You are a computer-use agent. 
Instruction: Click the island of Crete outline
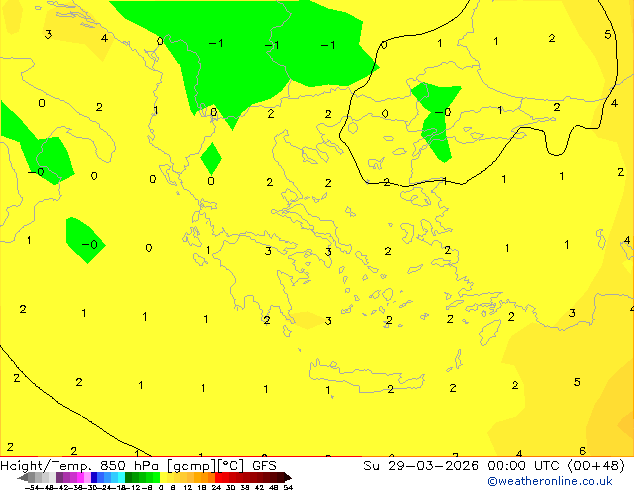coord(367,376)
